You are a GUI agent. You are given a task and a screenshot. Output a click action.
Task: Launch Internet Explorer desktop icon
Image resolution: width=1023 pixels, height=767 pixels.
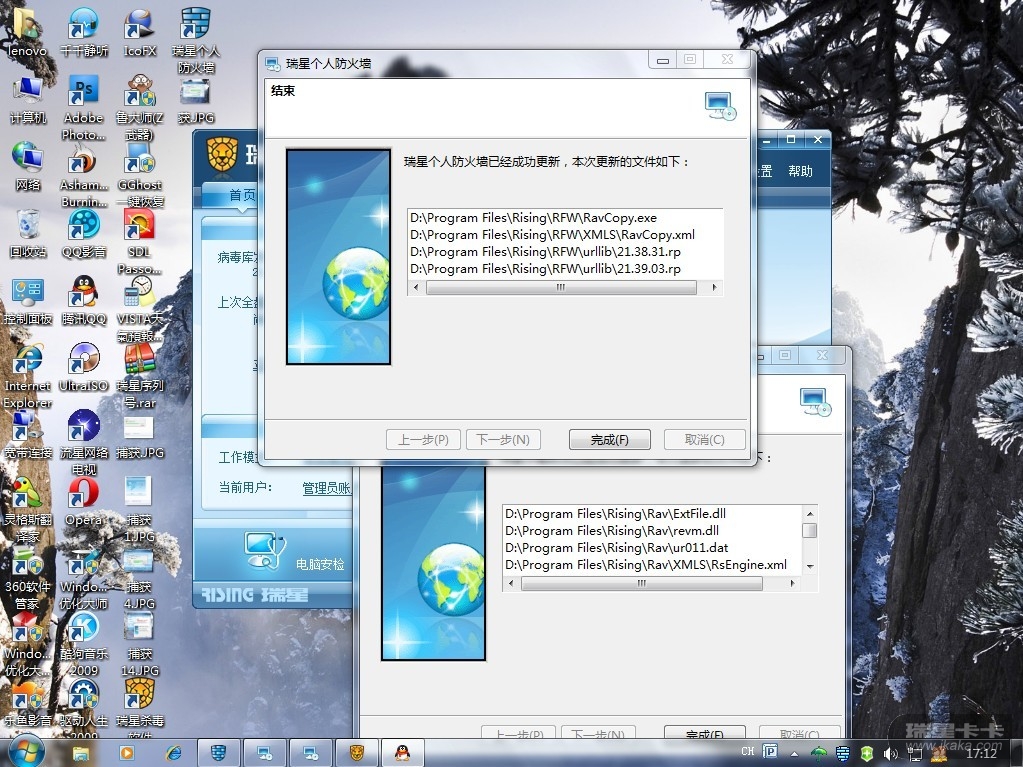coord(27,376)
